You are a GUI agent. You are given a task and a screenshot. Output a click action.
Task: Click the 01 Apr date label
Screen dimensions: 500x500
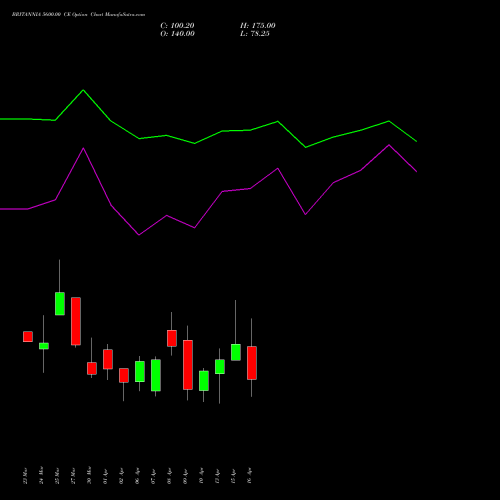click(x=105, y=476)
